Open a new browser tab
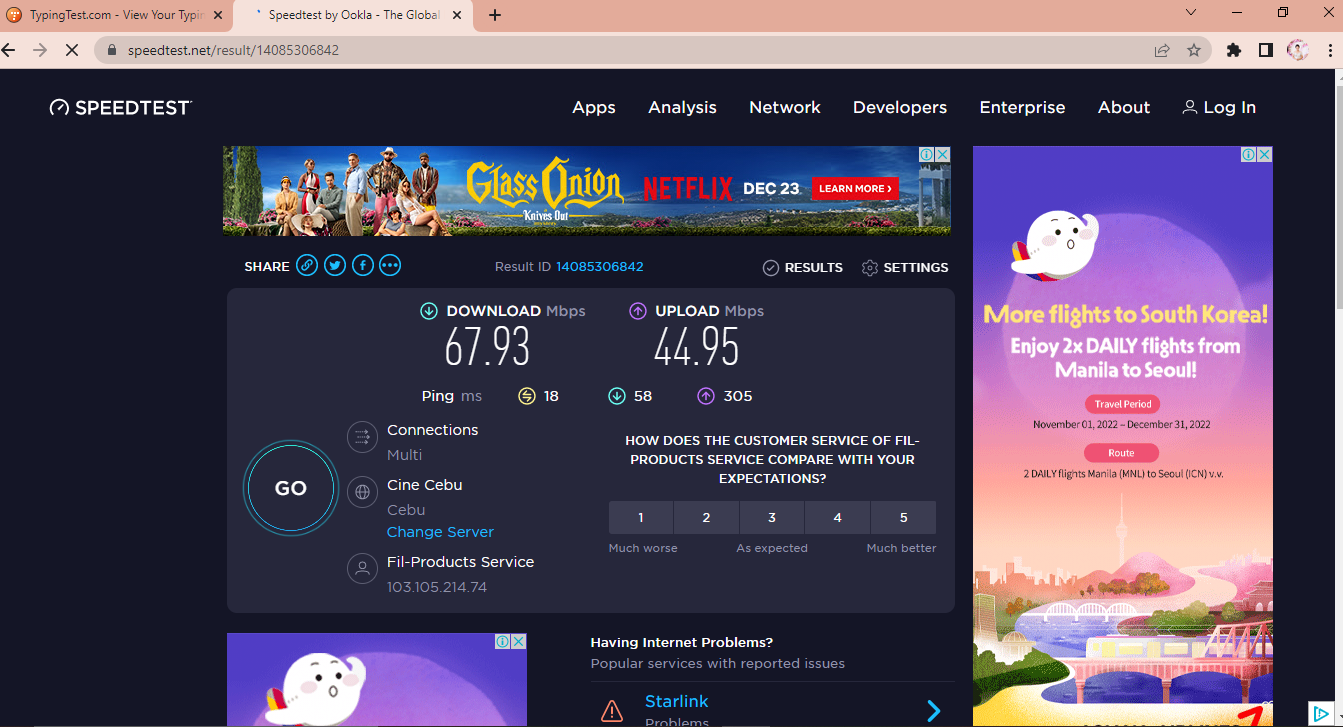The width and height of the screenshot is (1343, 727). pos(495,15)
